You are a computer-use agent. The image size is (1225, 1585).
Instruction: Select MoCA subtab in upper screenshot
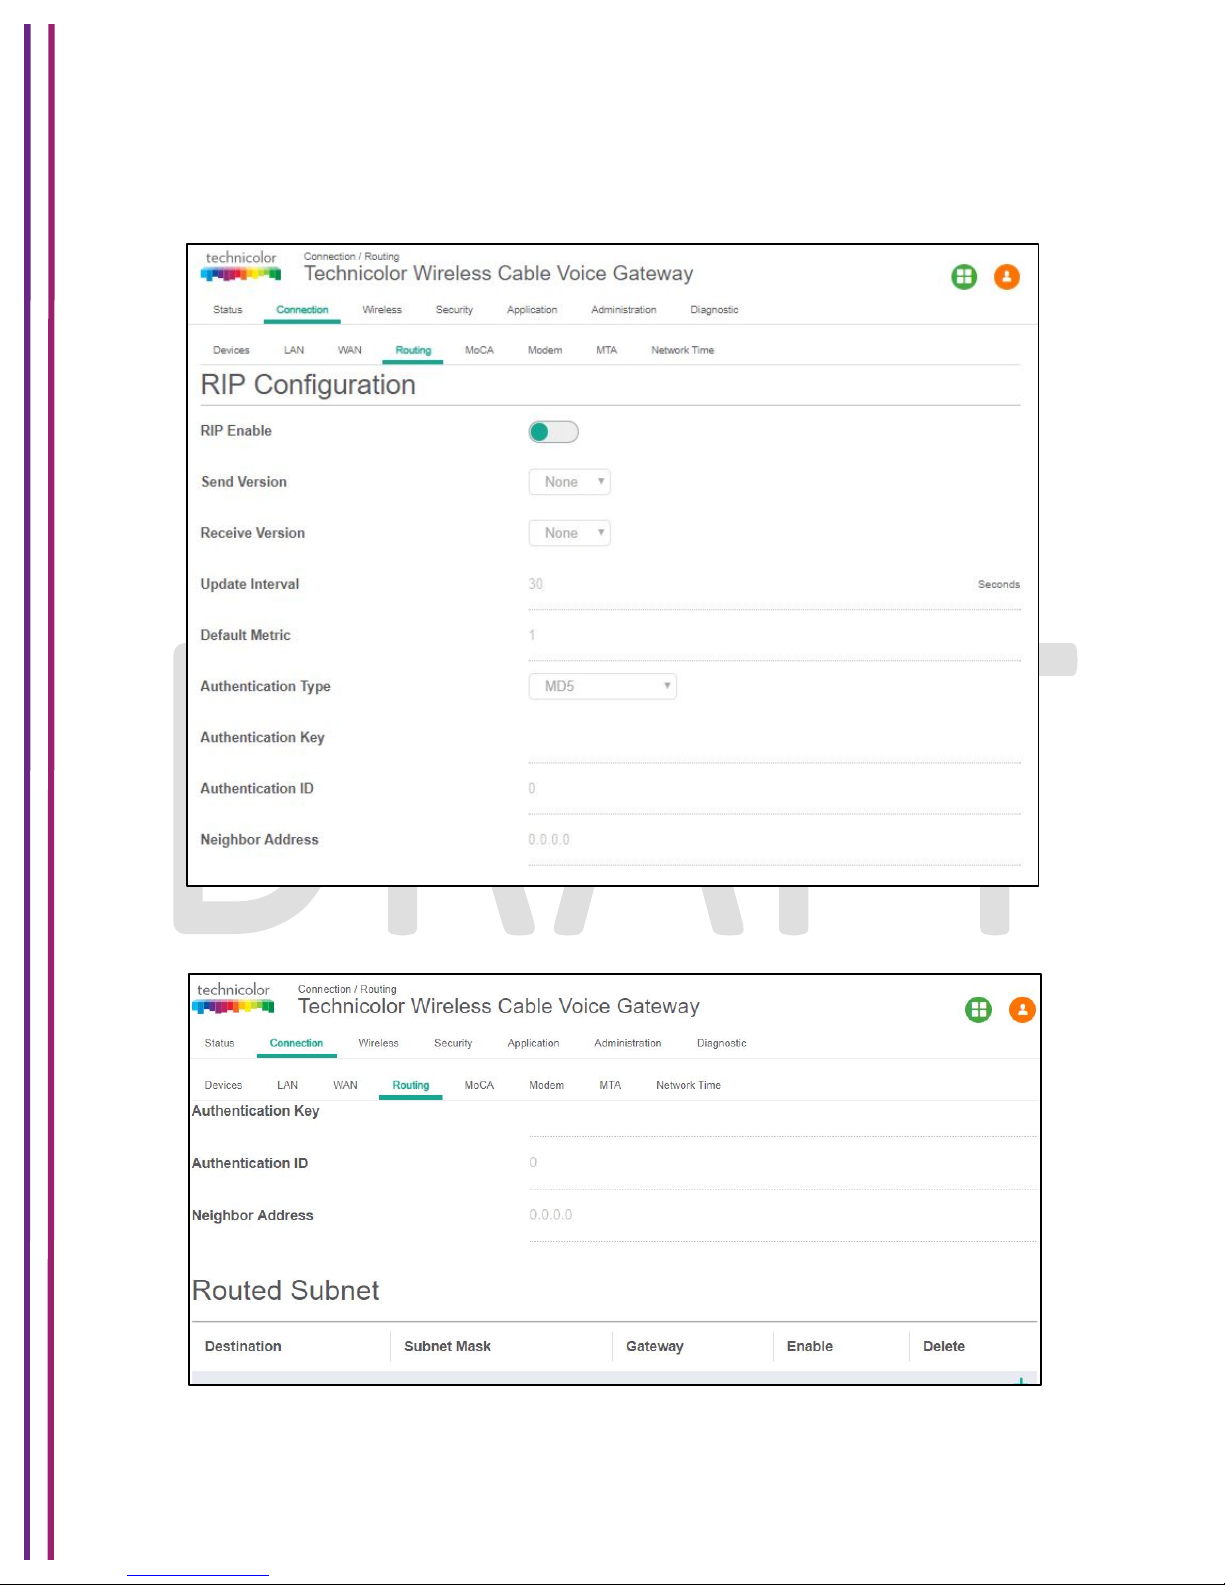pos(479,350)
